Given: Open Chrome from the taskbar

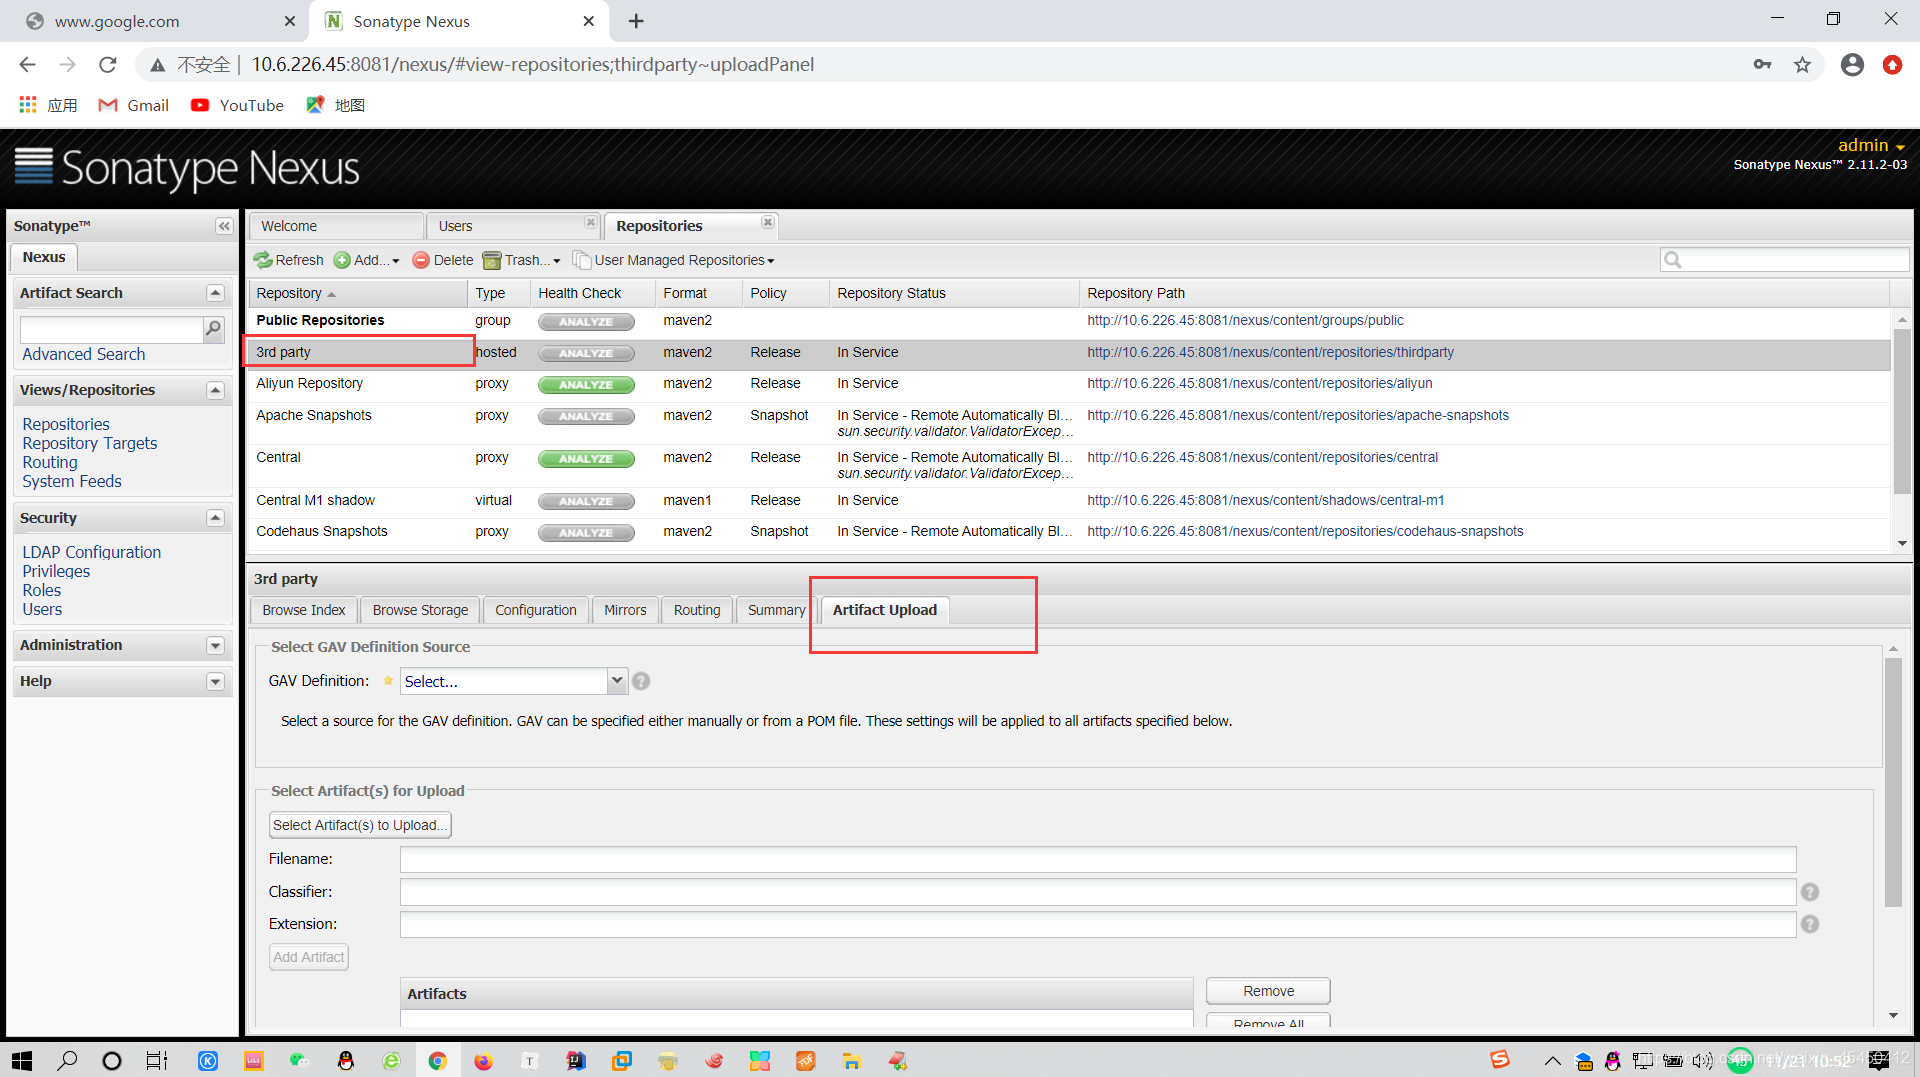Looking at the screenshot, I should click(437, 1061).
